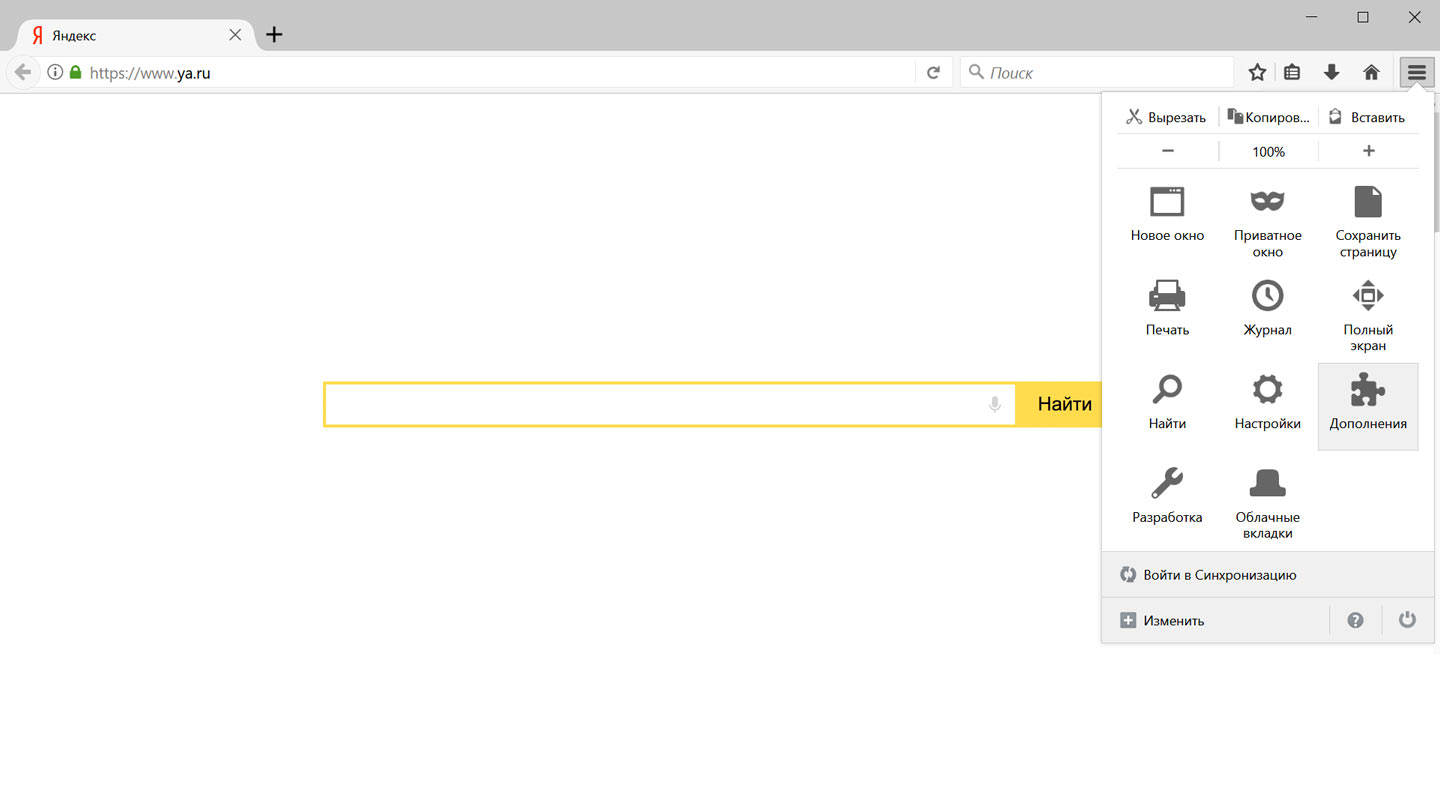Click the Найти magnifier menu item
This screenshot has width=1440, height=810.
(x=1167, y=402)
